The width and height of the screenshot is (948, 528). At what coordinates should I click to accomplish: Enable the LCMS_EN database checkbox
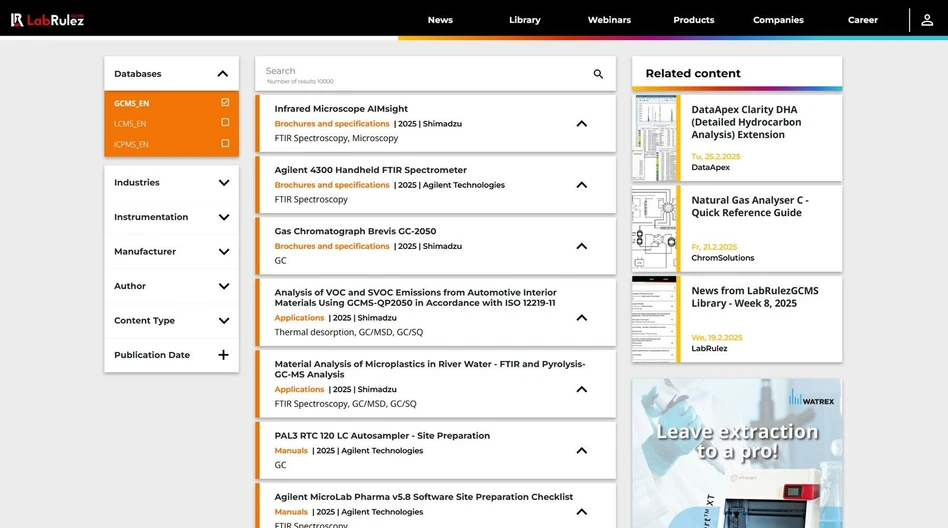[225, 122]
